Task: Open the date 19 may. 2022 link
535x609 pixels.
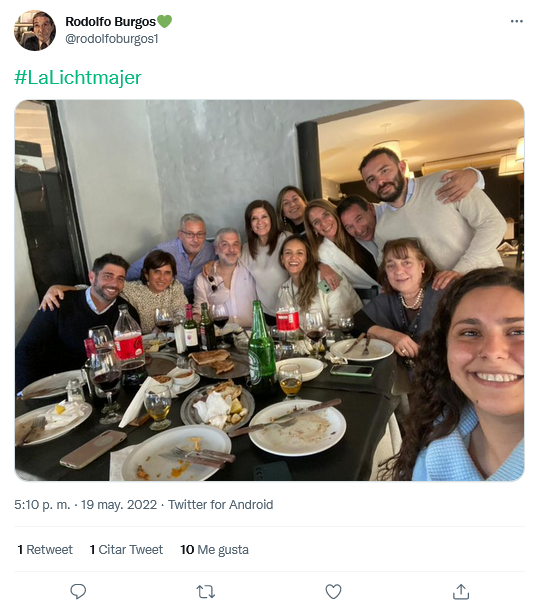Action: (119, 505)
